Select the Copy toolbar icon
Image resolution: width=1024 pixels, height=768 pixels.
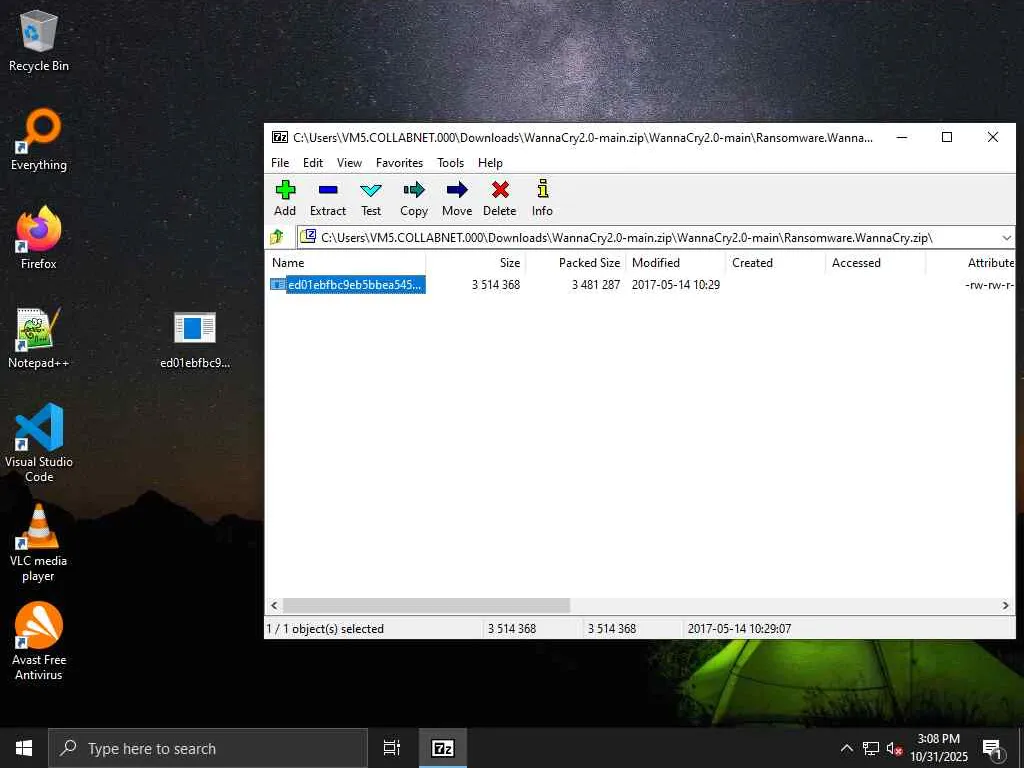coord(414,198)
